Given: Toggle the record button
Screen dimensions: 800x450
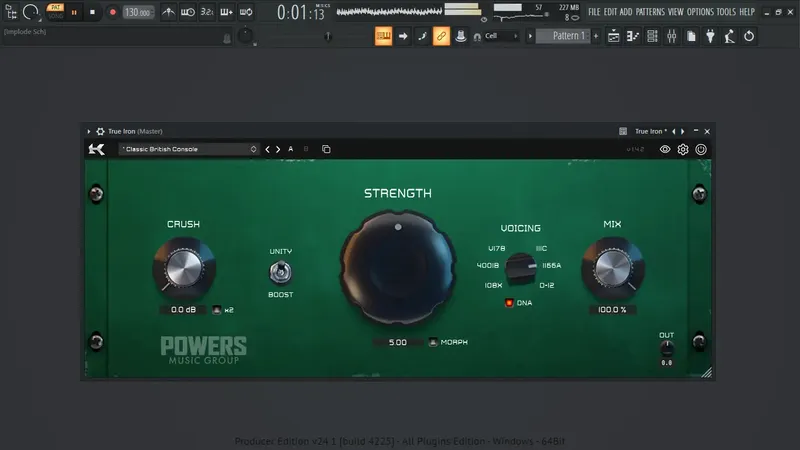Looking at the screenshot, I should coord(112,12).
